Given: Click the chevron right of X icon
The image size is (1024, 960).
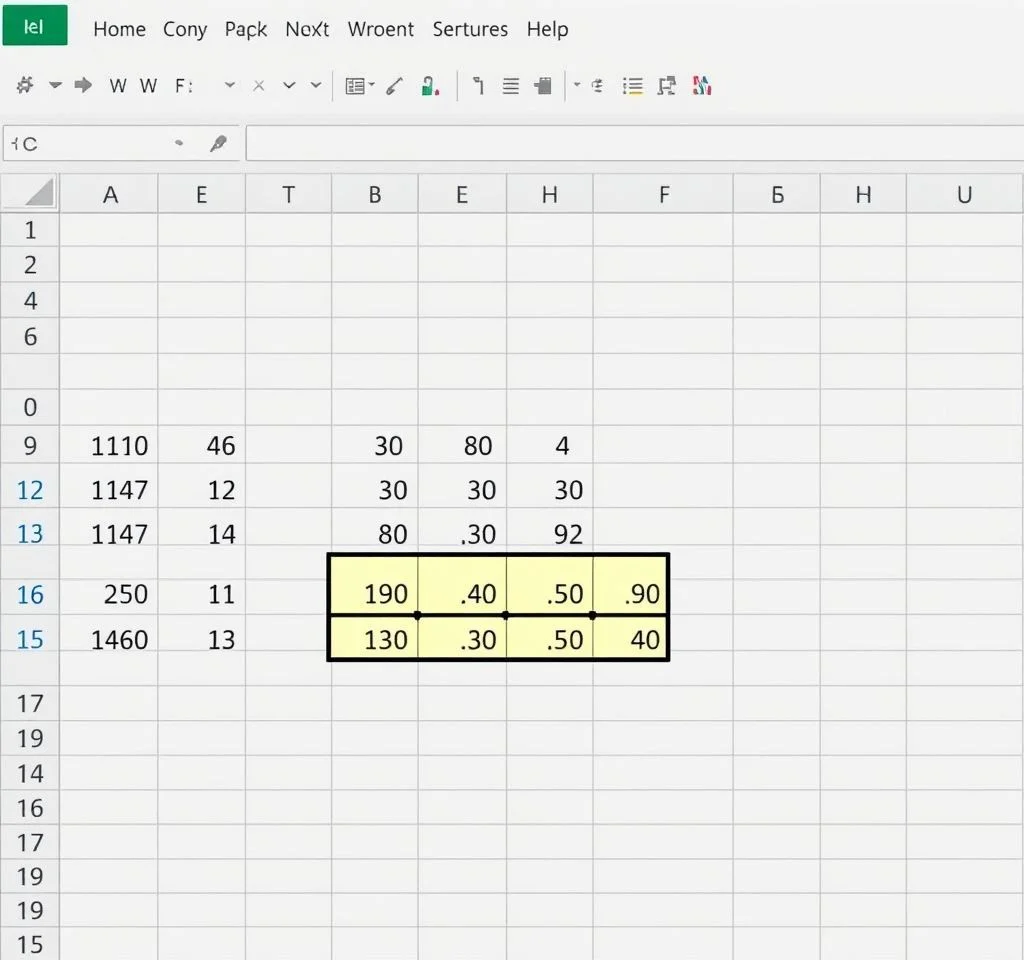Looking at the screenshot, I should [x=289, y=86].
